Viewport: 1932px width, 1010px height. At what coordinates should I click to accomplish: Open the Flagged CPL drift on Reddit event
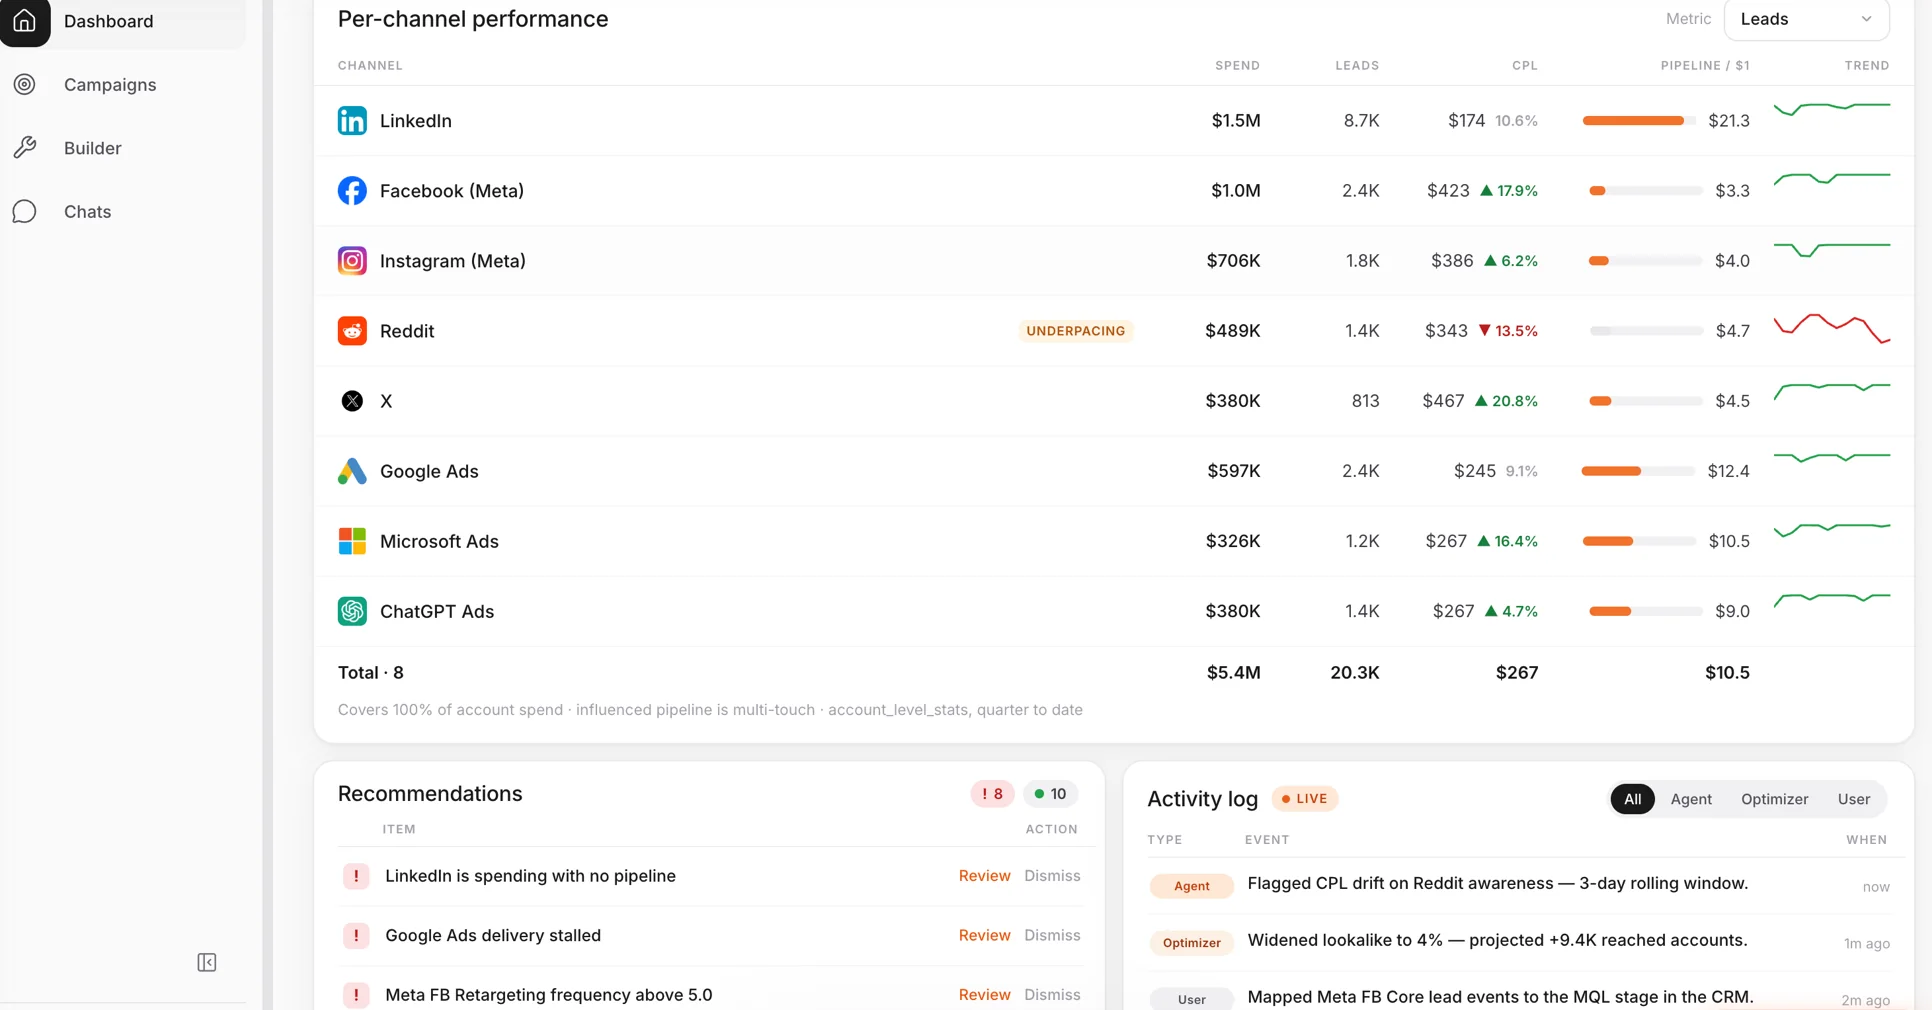point(1498,884)
